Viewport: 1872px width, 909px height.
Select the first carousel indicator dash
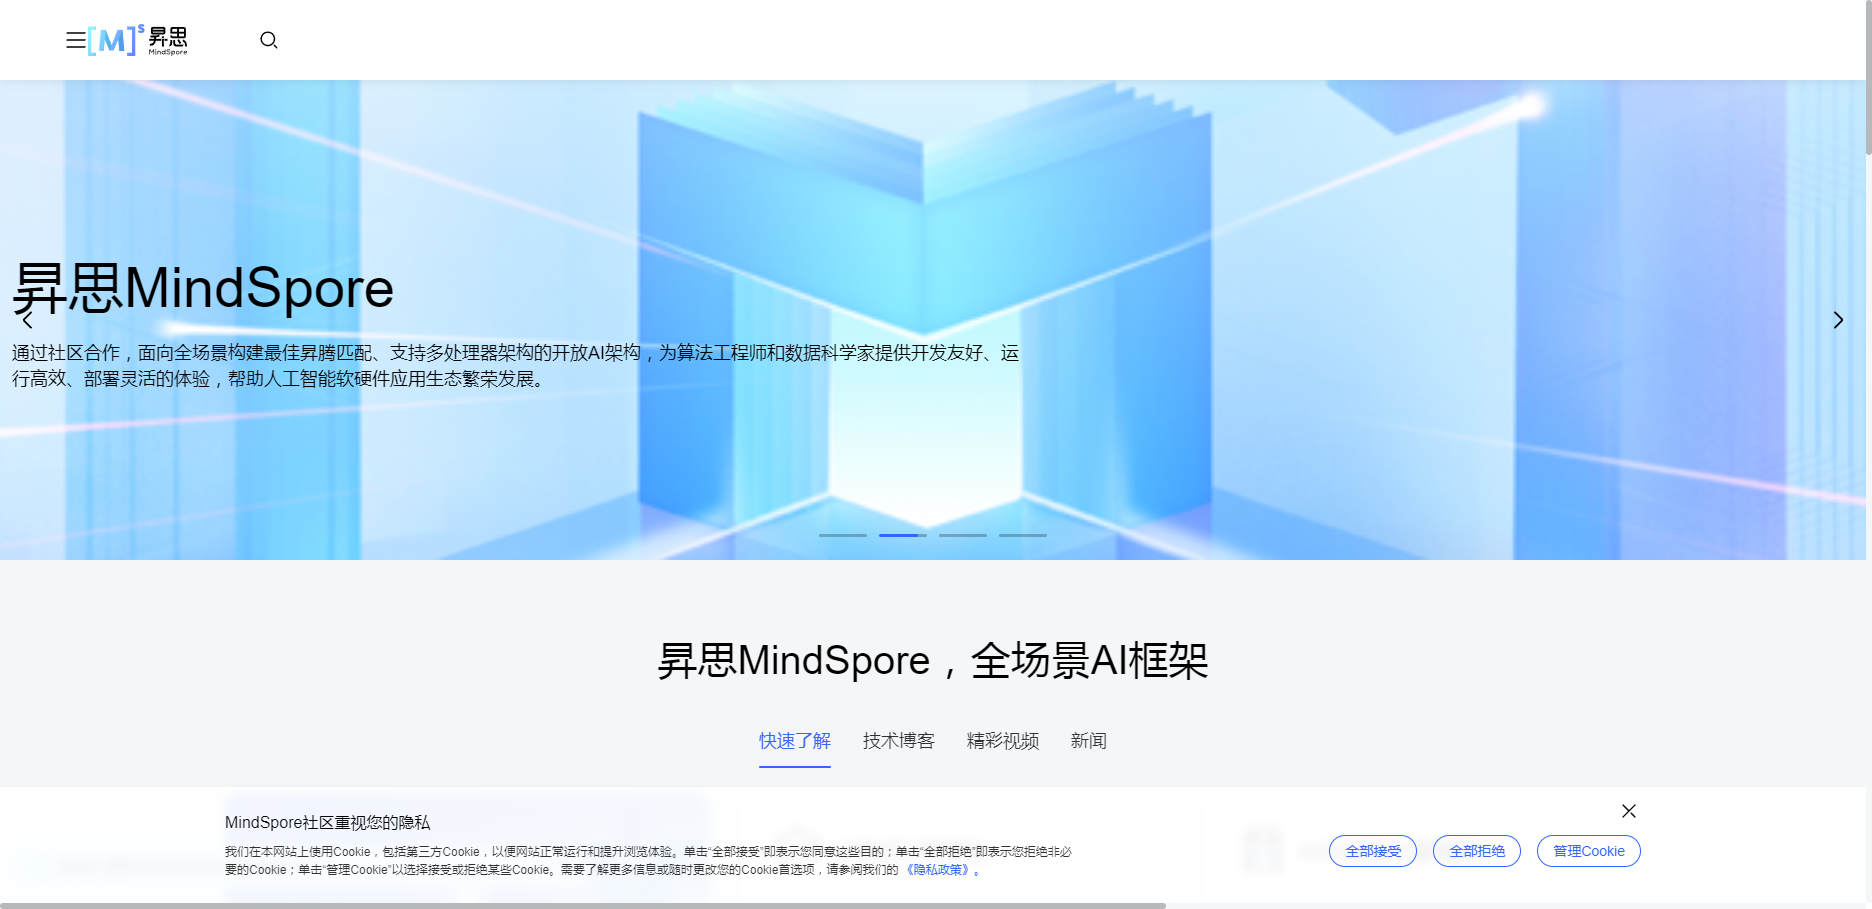[843, 535]
